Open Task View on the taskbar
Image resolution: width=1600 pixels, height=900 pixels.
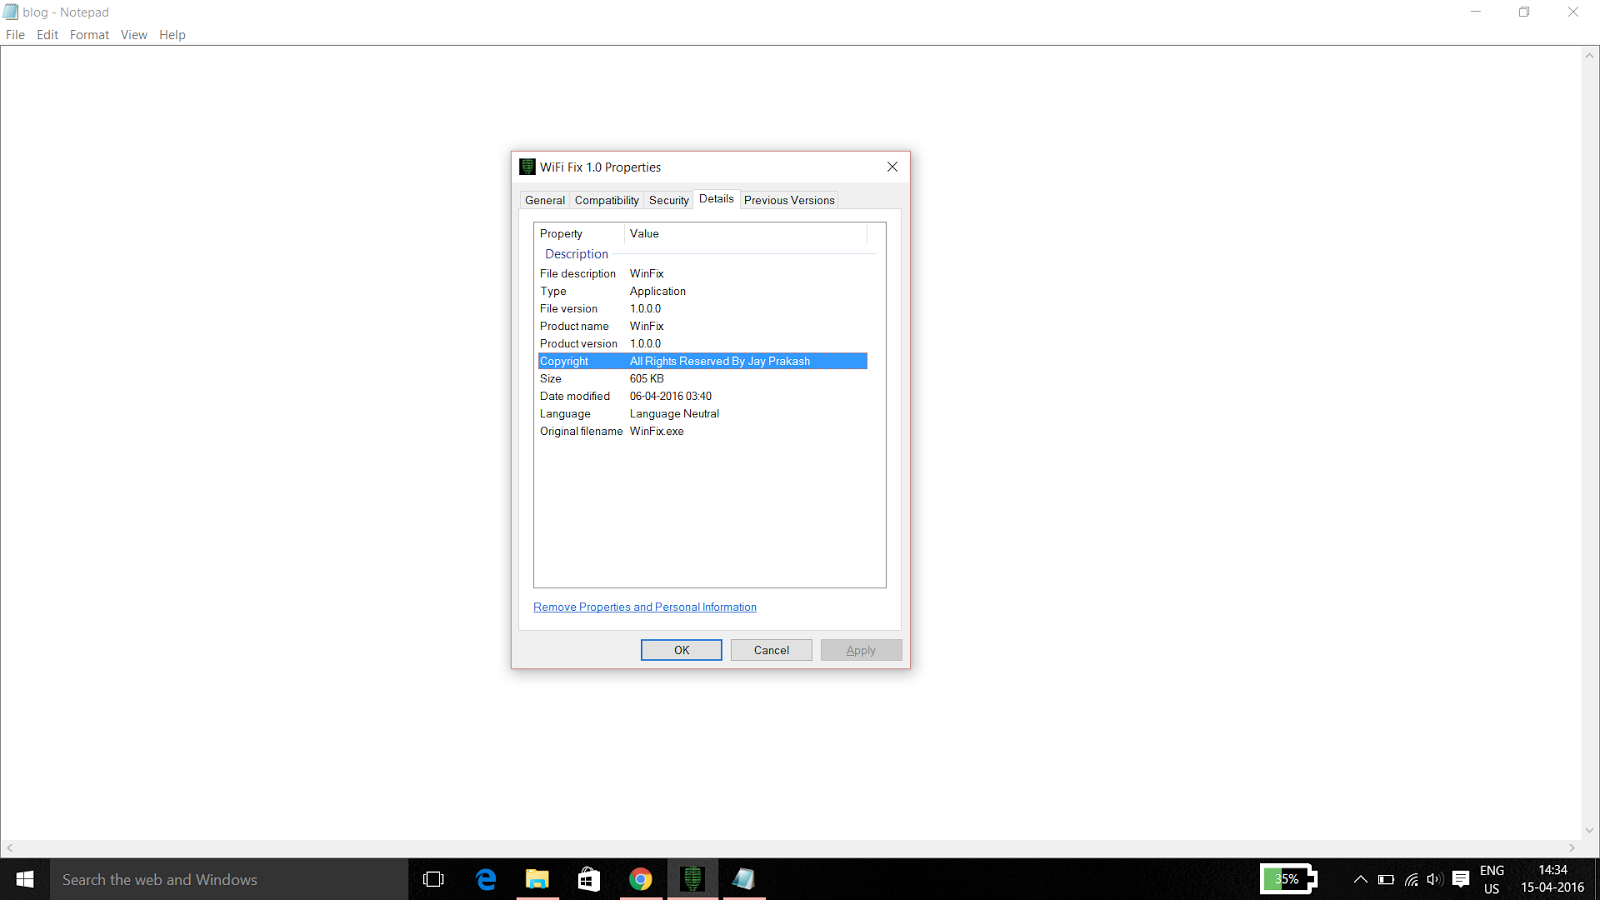tap(433, 879)
